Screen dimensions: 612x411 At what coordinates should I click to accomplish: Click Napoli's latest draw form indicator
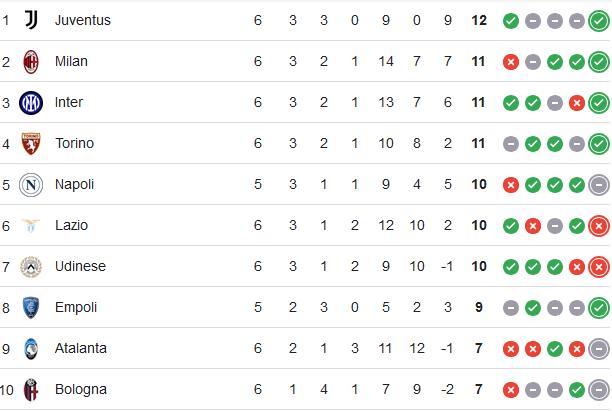point(599,185)
